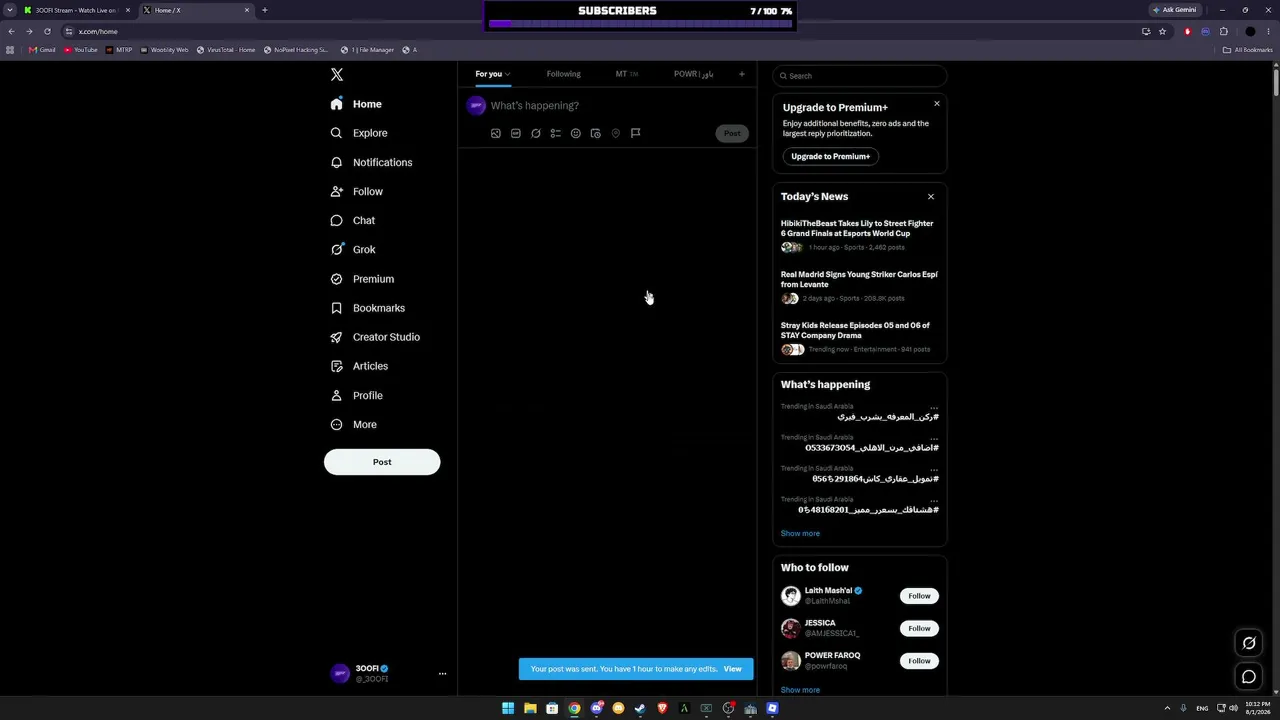Screen dimensions: 1280x720
Task: Follow POWER FAROQ account
Action: point(919,661)
